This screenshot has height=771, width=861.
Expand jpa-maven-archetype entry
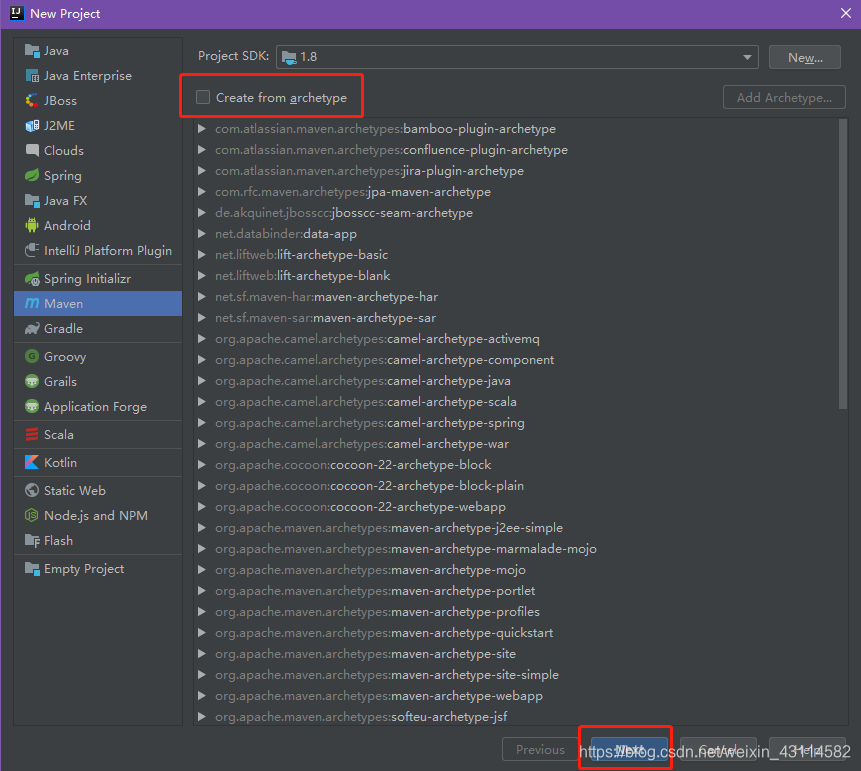[202, 192]
